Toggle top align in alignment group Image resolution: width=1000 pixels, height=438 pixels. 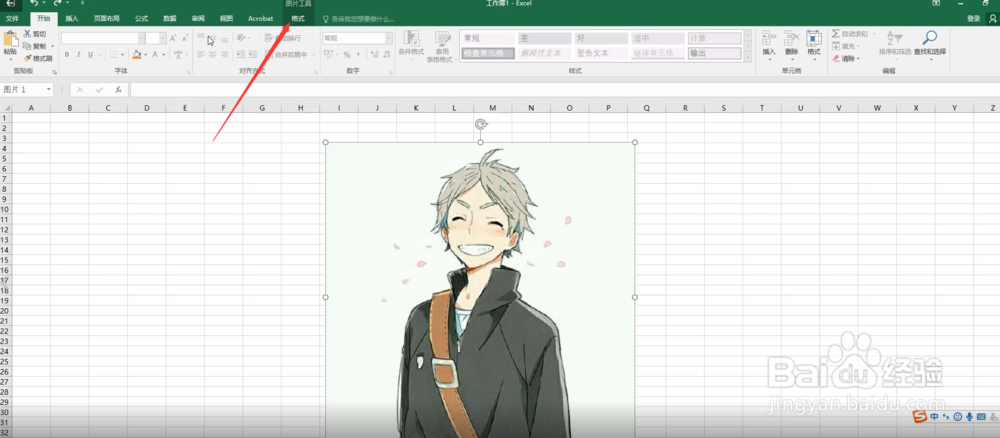point(201,38)
